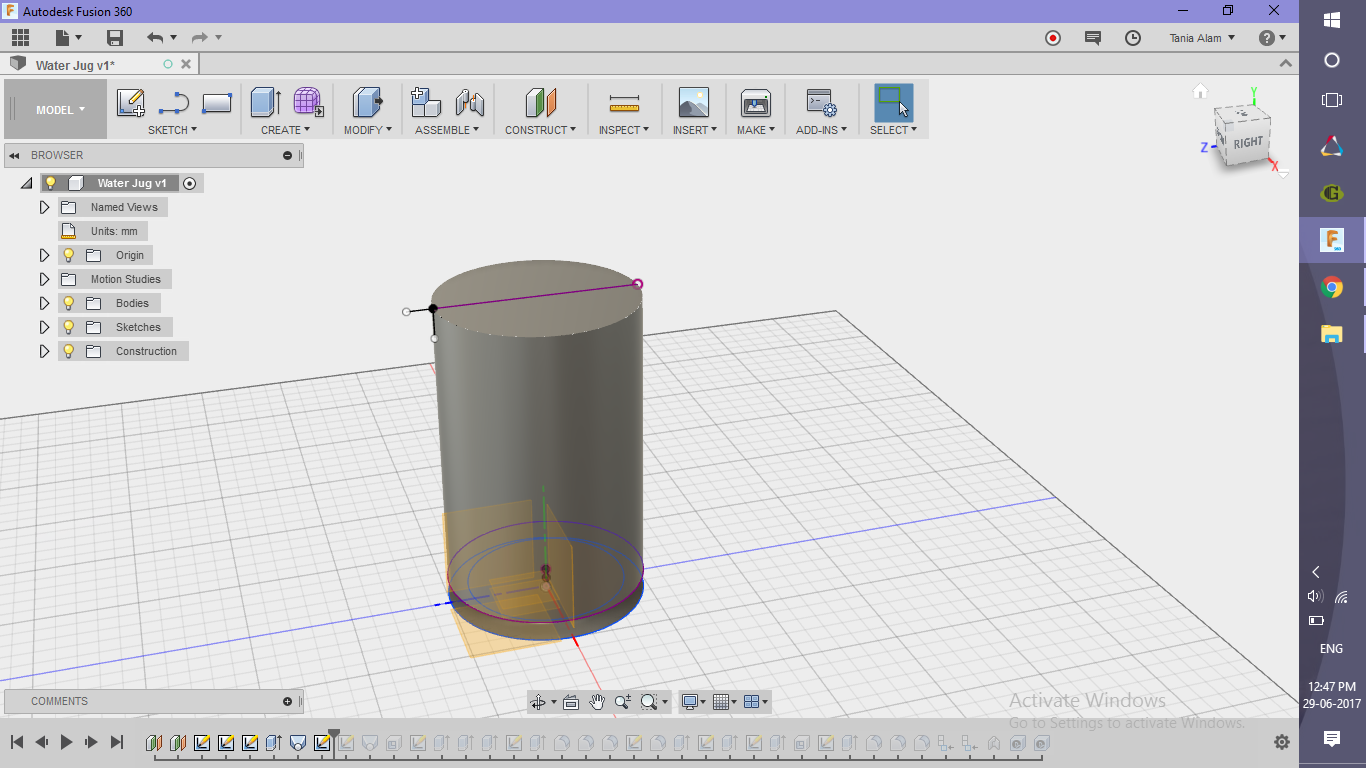Expand the Motion Studies folder

pyautogui.click(x=44, y=279)
